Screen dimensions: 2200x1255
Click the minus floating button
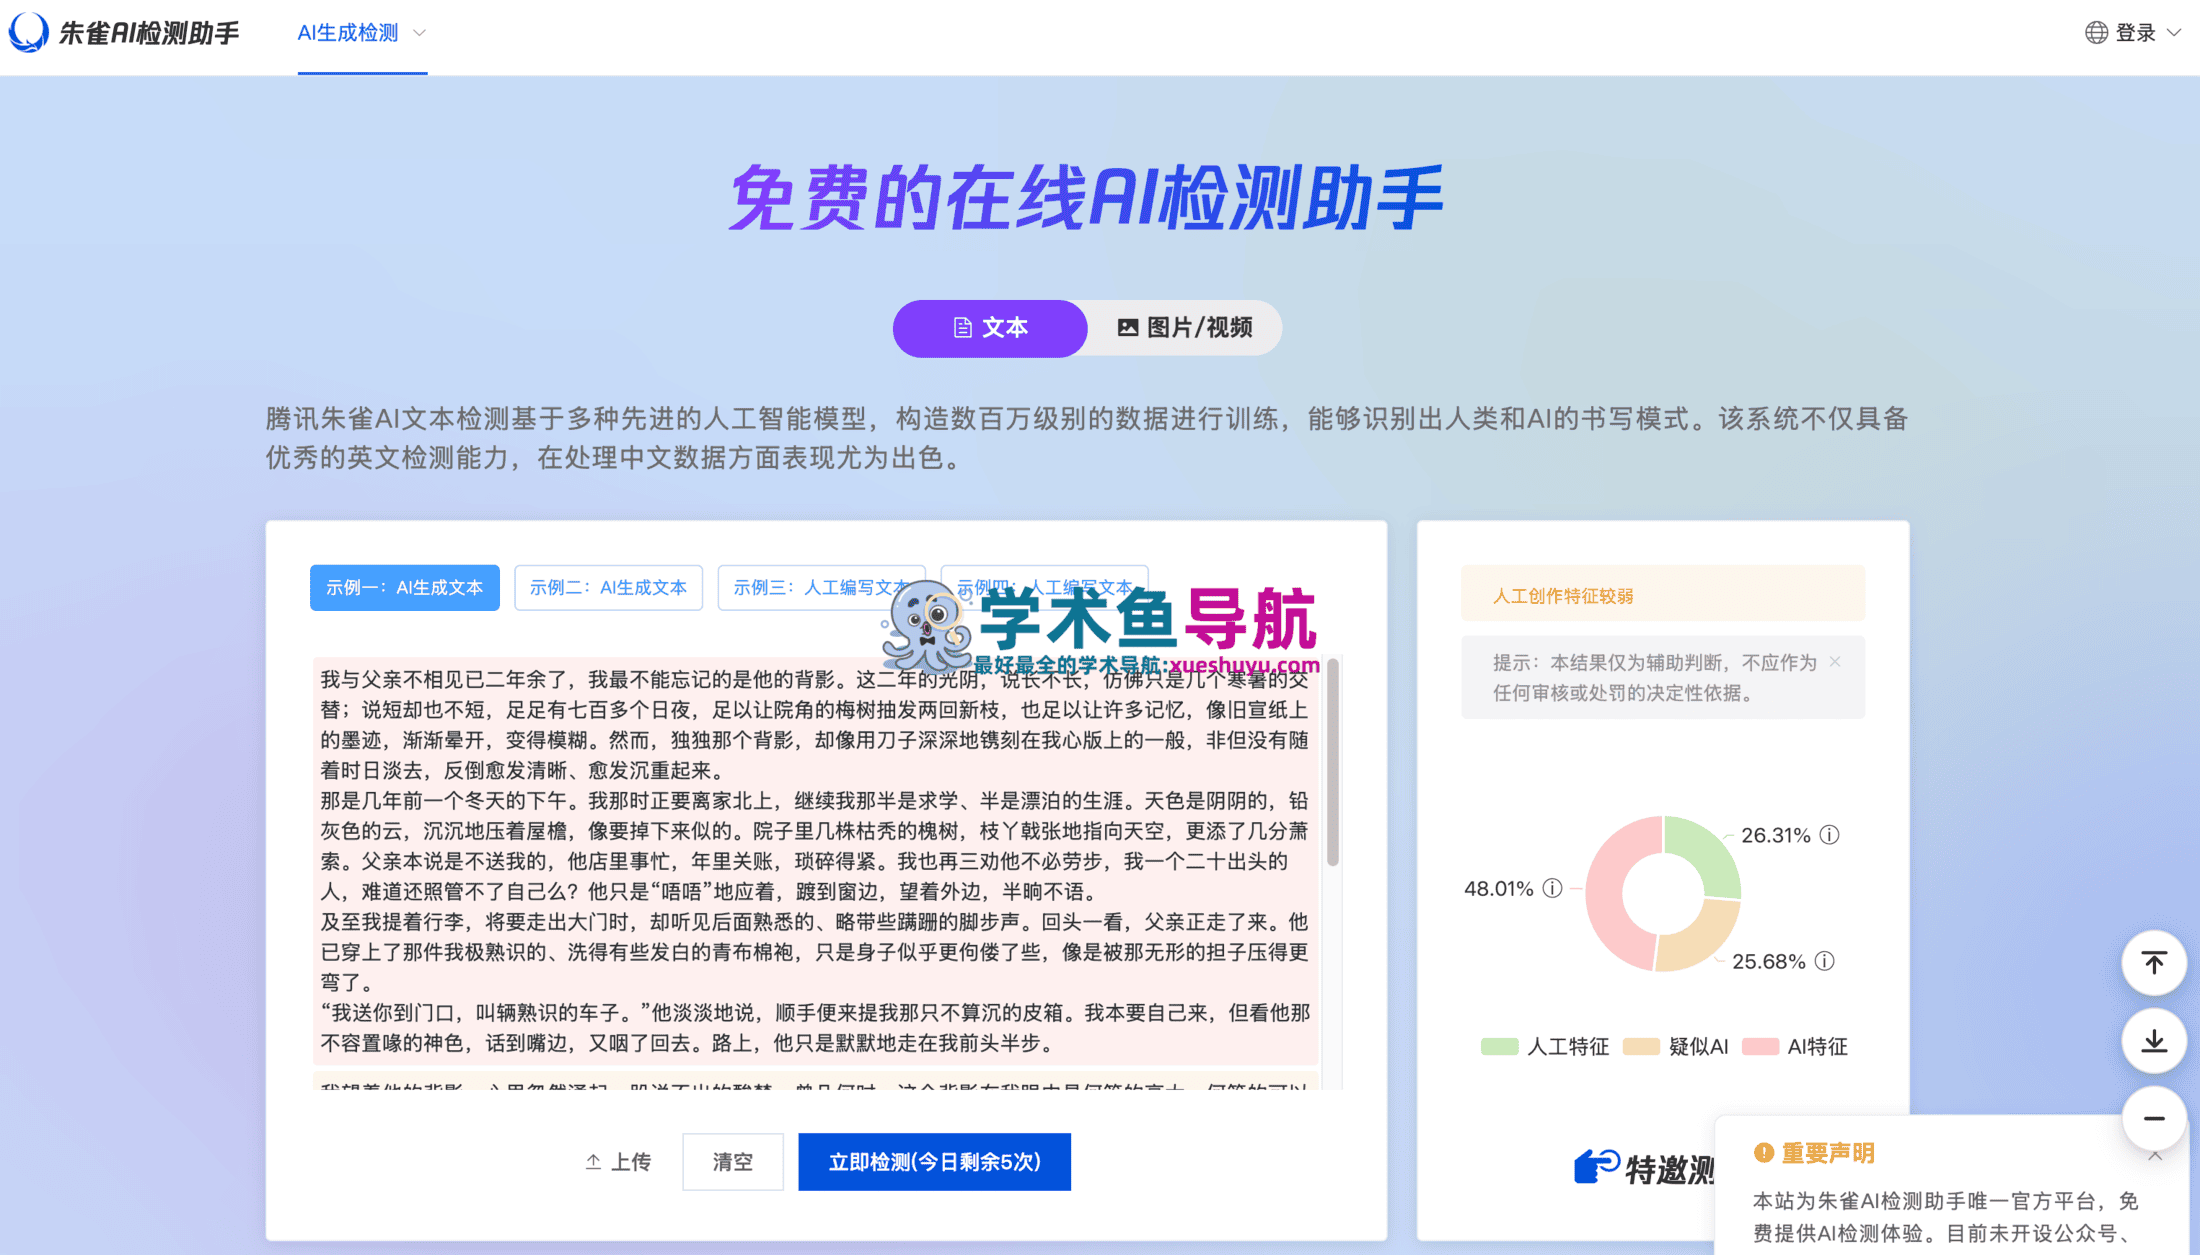(2154, 1119)
